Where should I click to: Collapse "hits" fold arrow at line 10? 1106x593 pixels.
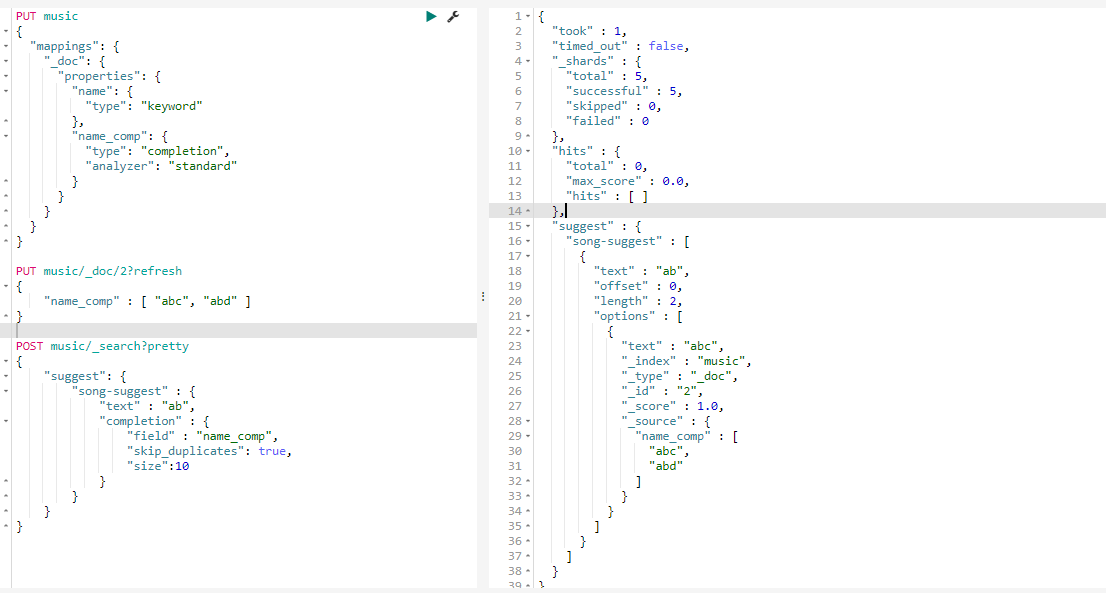[x=528, y=151]
